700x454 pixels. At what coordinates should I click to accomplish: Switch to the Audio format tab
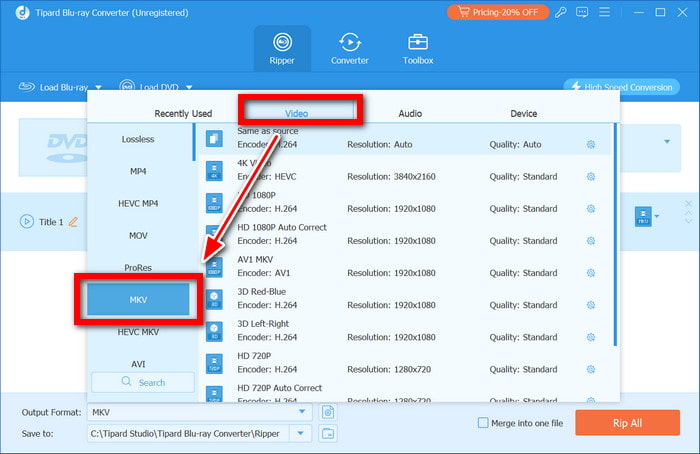tap(410, 114)
